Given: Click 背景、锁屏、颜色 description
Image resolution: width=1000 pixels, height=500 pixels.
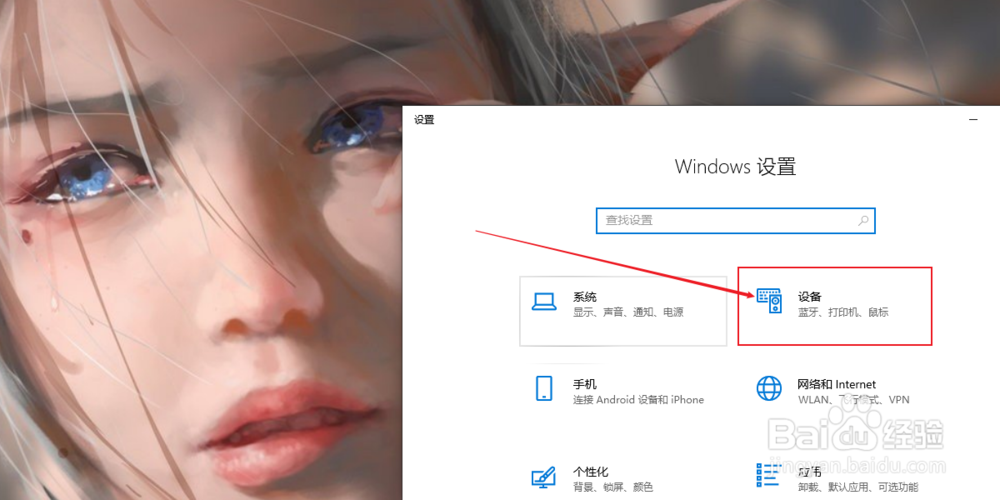Looking at the screenshot, I should 613,488.
